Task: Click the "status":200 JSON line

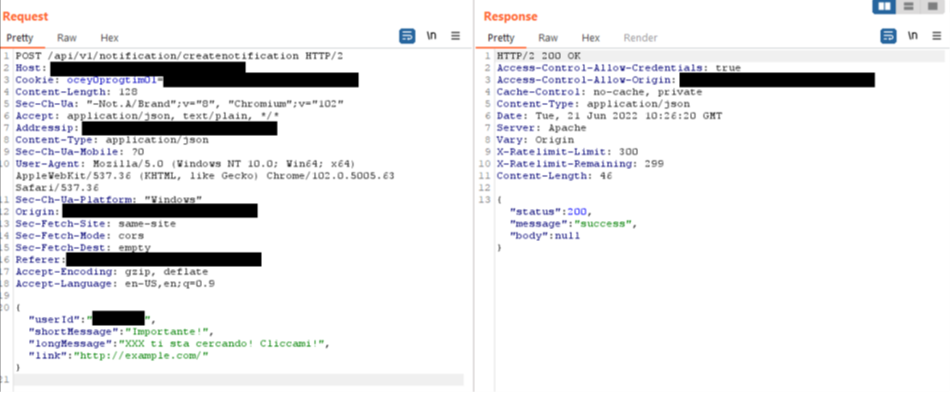Action: pyautogui.click(x=550, y=211)
